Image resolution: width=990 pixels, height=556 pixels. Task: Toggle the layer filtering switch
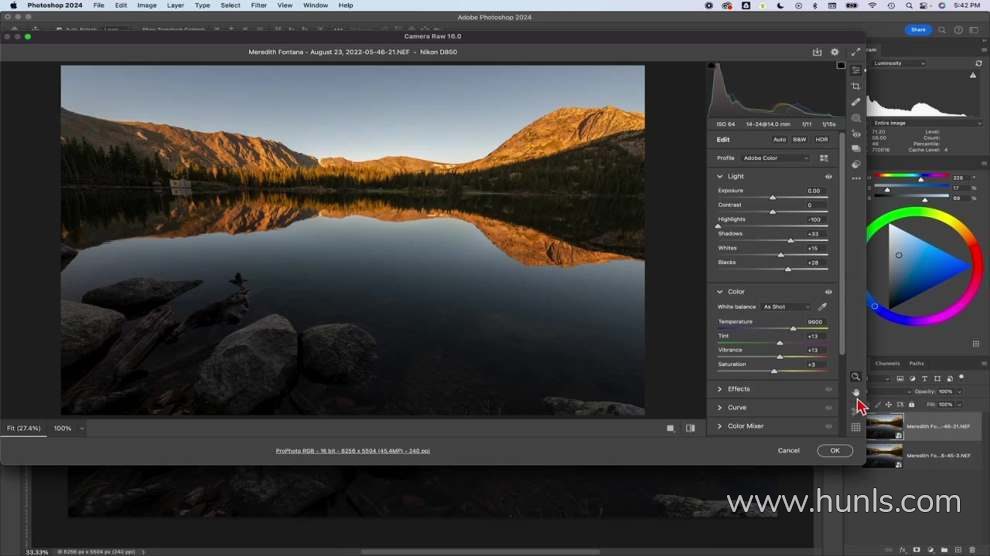[x=962, y=377]
